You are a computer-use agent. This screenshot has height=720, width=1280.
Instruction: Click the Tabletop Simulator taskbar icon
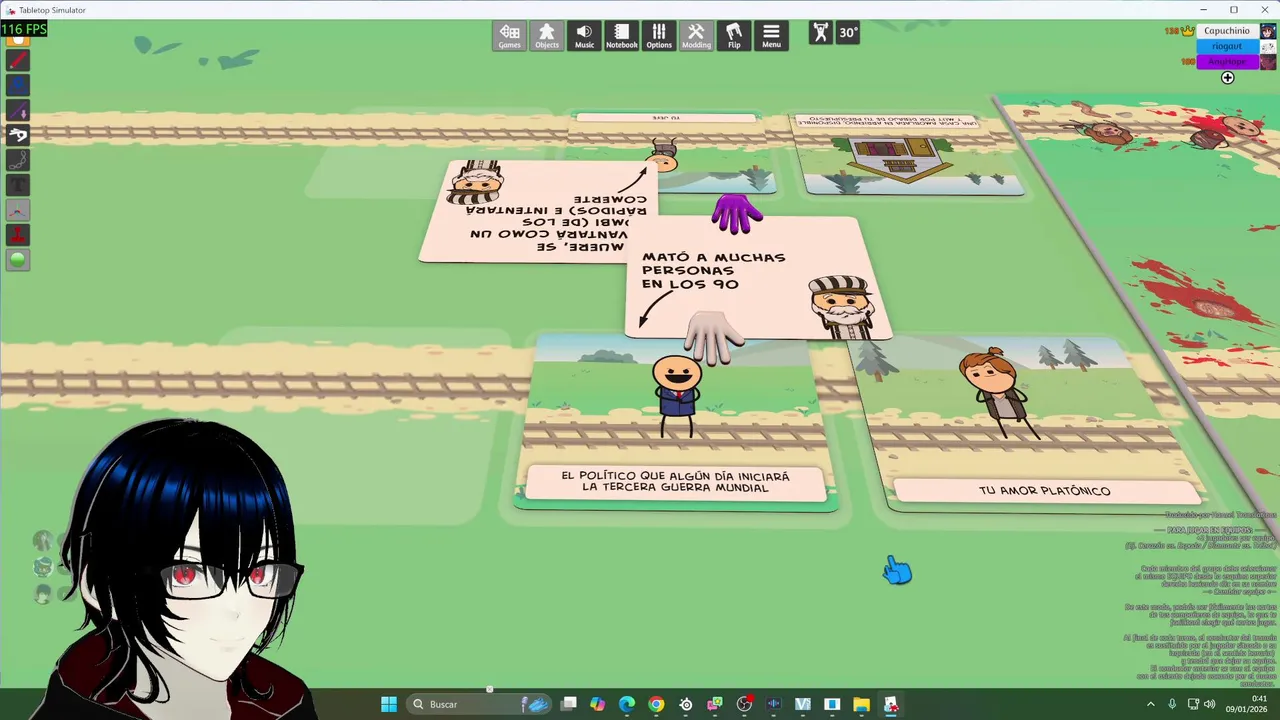point(890,704)
